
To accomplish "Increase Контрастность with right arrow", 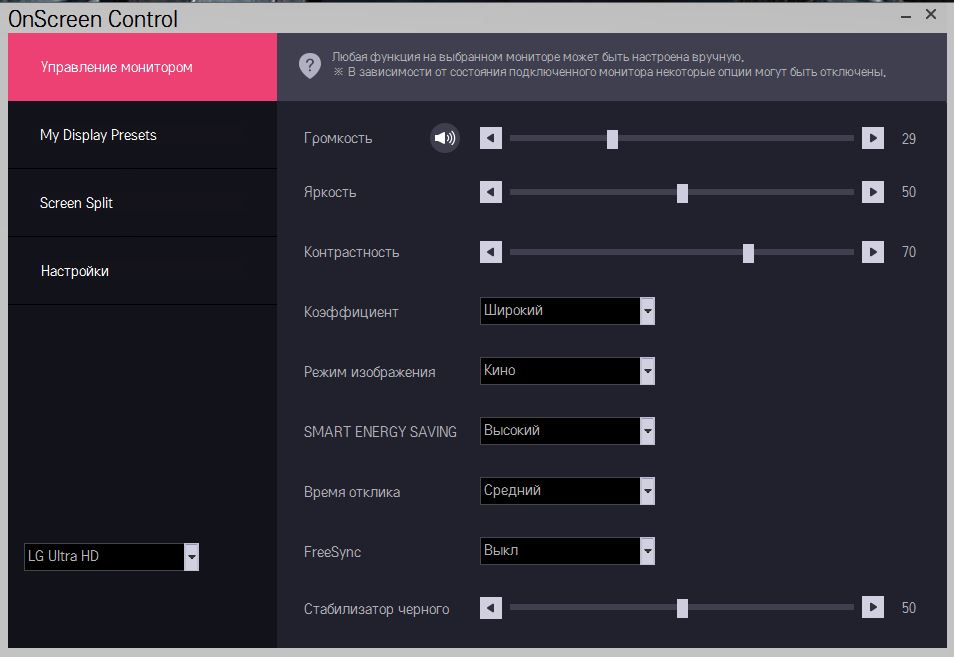I will point(873,252).
